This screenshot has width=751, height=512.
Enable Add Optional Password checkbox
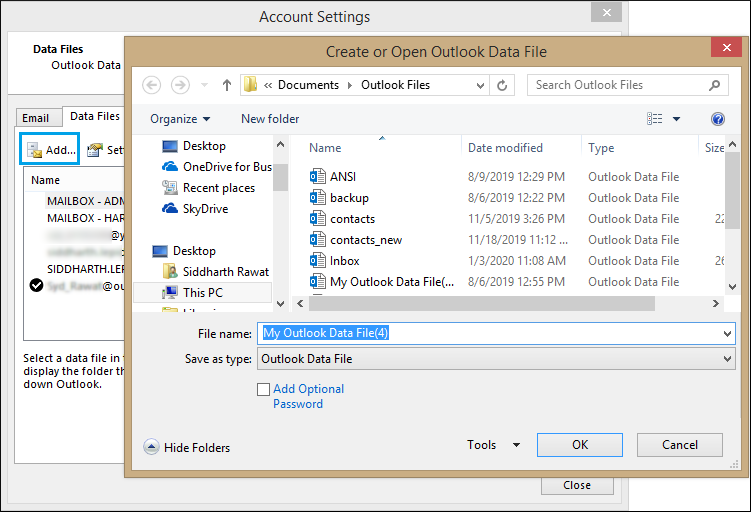[263, 389]
